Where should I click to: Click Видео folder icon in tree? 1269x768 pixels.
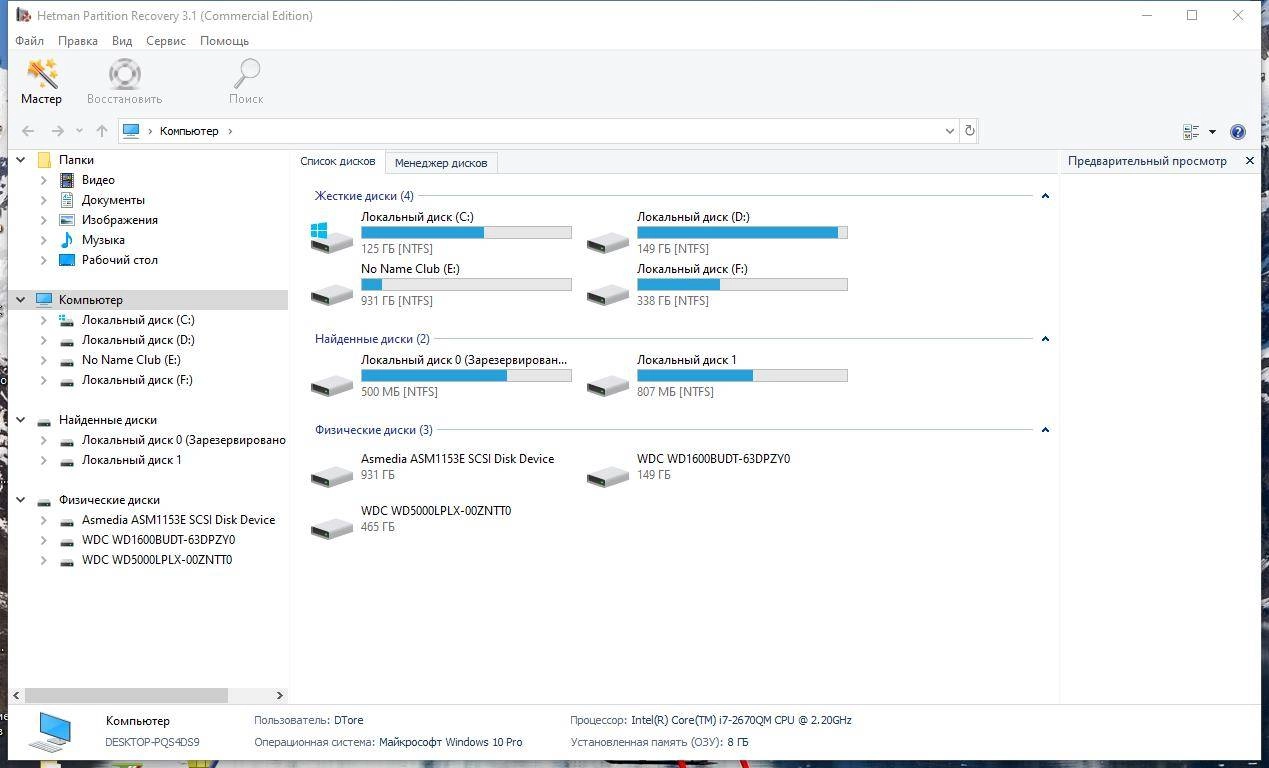[x=67, y=180]
